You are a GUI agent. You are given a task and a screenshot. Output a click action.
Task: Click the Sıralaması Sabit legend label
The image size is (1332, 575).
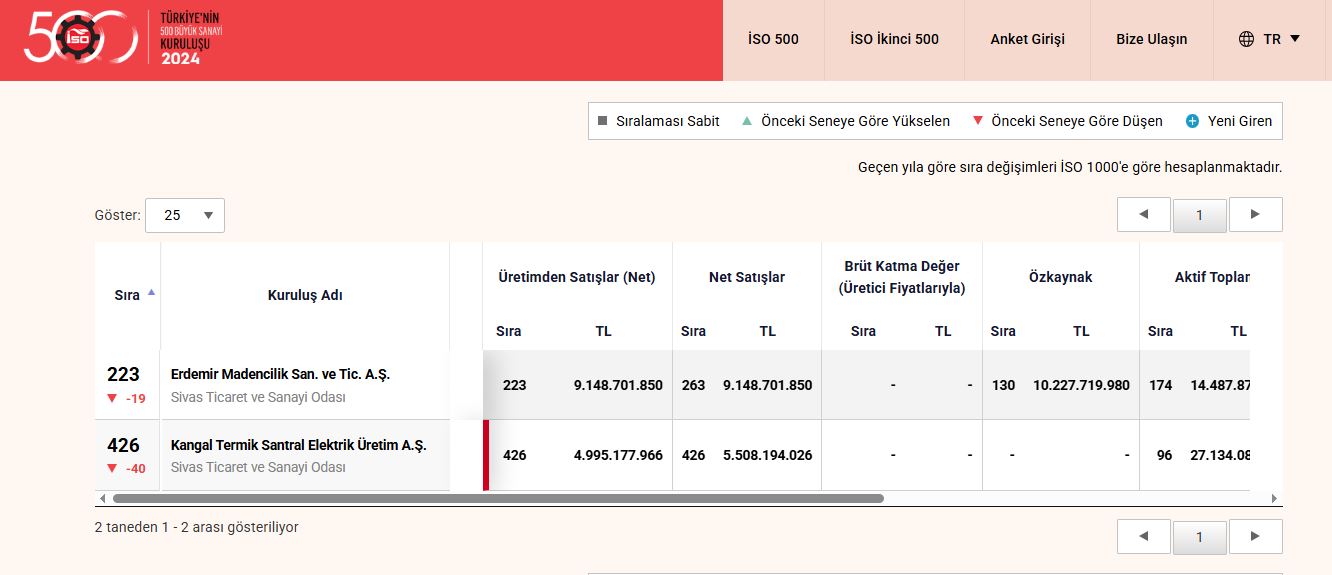click(668, 121)
